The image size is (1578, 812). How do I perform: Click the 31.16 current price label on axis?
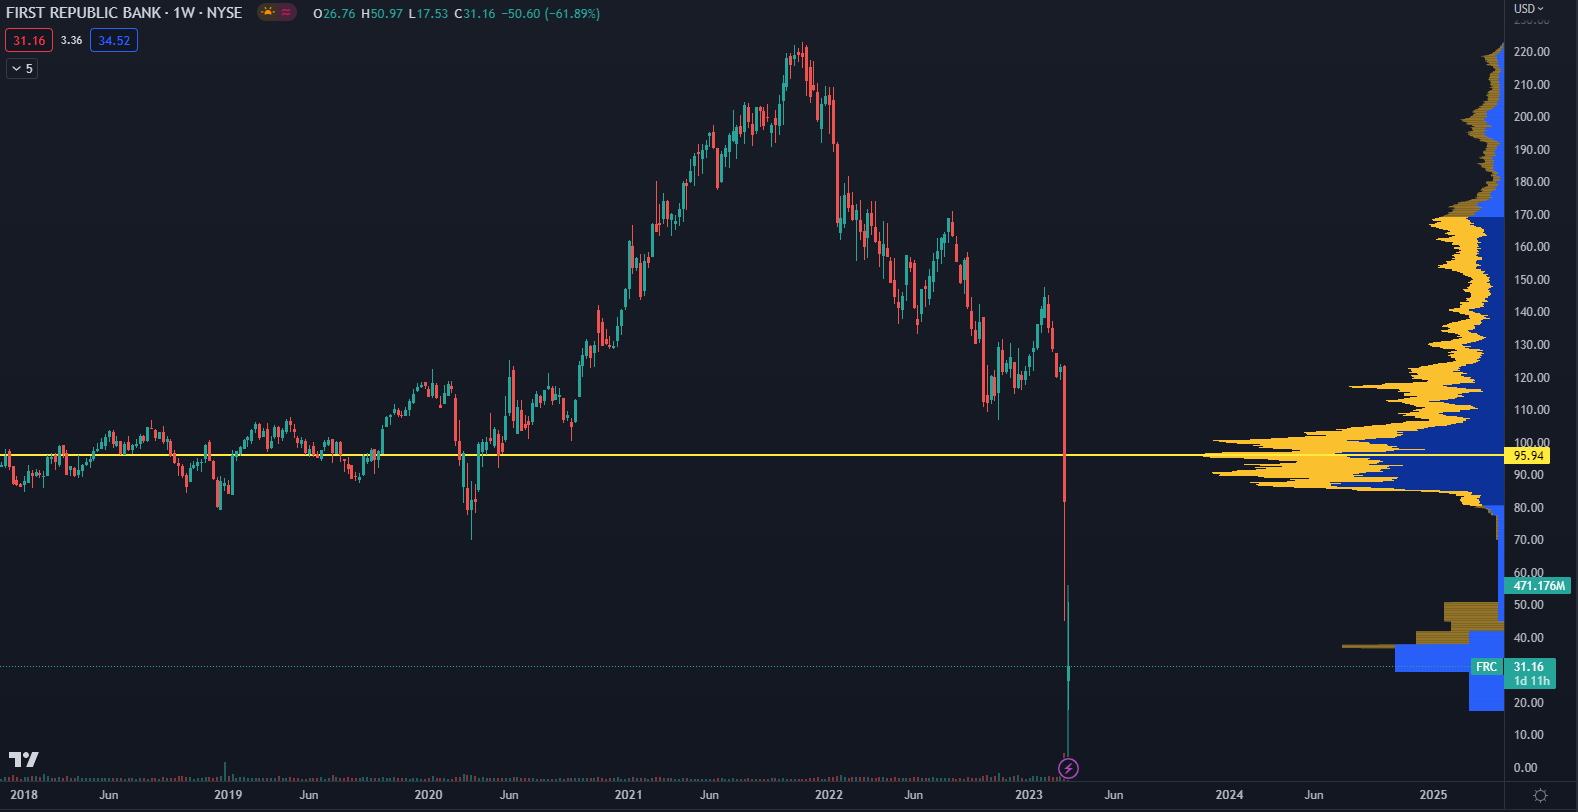(1529, 667)
